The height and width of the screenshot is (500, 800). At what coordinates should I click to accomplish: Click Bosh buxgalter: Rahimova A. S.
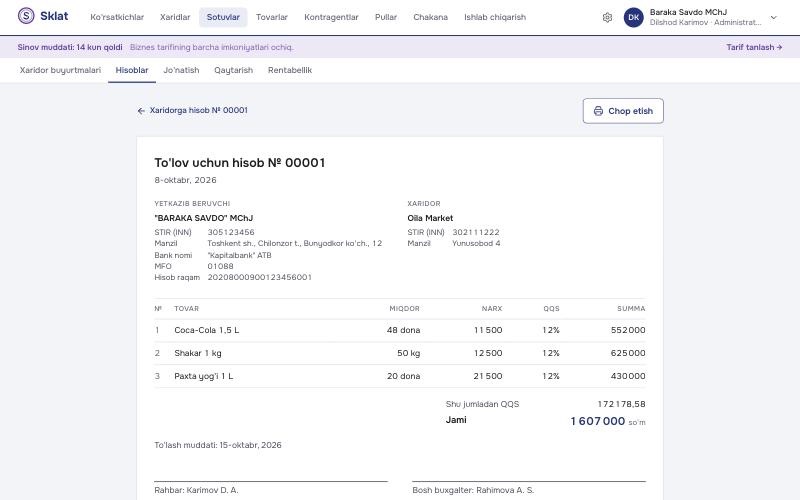[x=473, y=490]
